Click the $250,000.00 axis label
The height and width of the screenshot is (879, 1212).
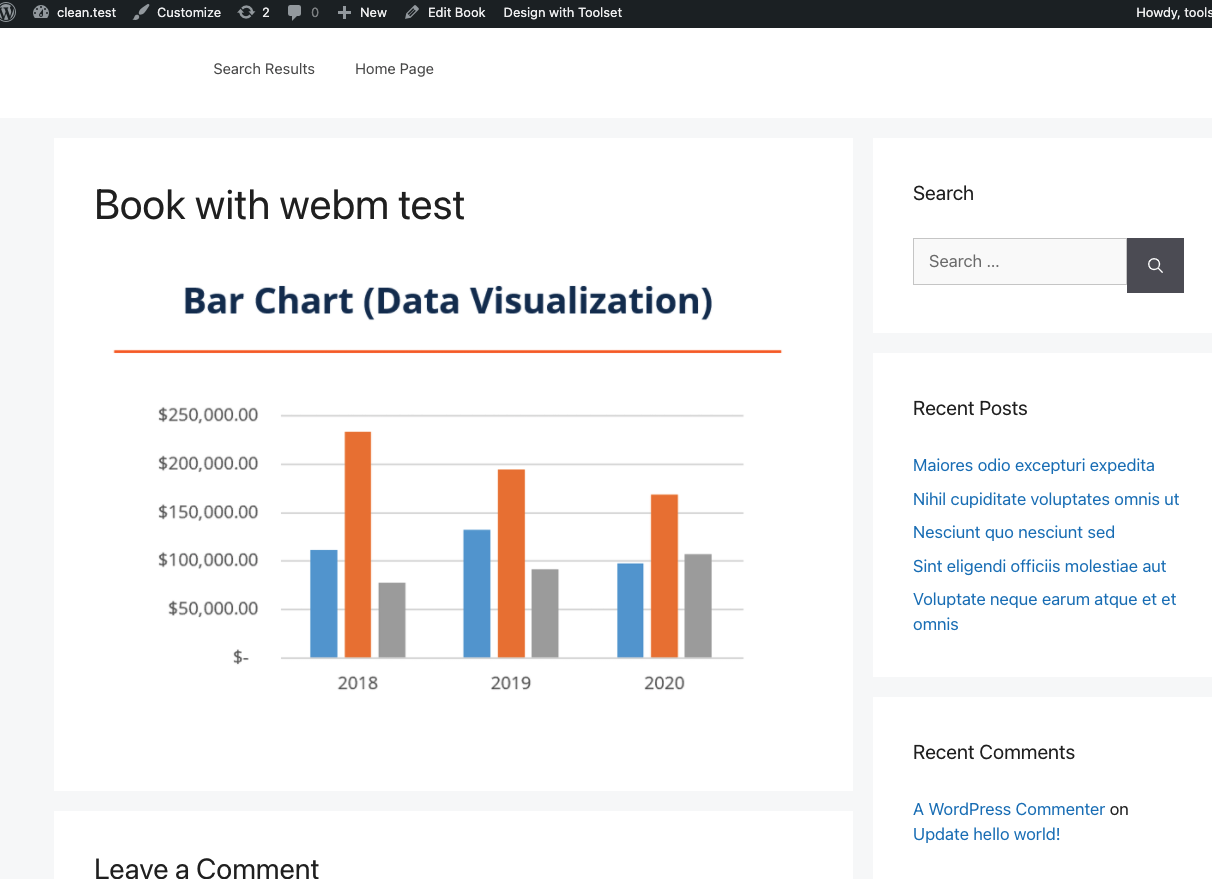[x=208, y=415]
